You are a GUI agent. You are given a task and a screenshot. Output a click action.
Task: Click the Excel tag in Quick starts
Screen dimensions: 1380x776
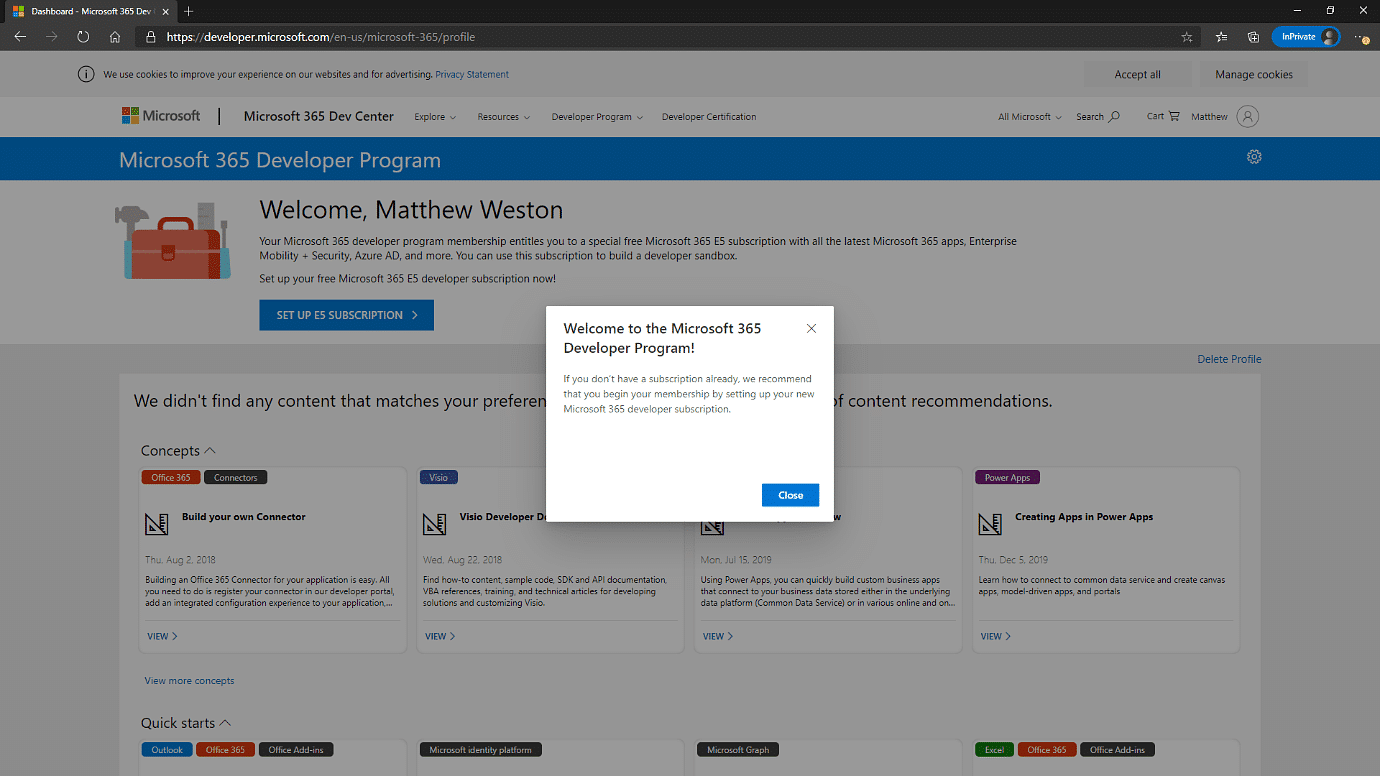click(x=995, y=749)
